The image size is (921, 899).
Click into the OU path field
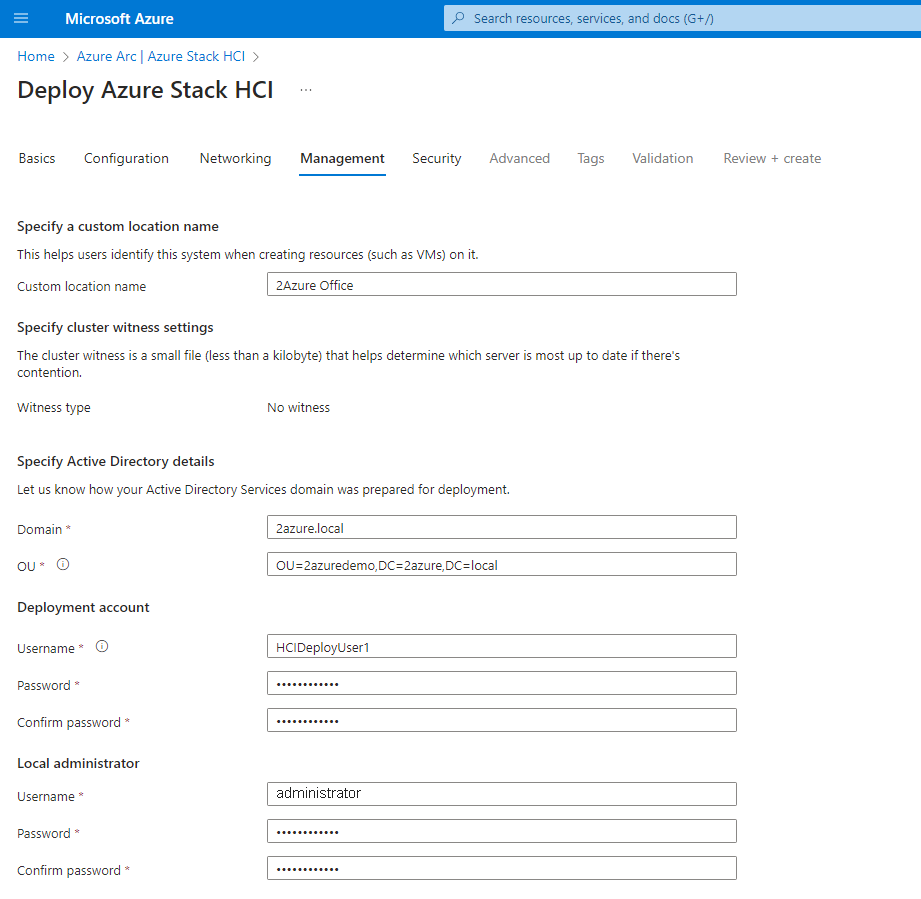pyautogui.click(x=501, y=565)
